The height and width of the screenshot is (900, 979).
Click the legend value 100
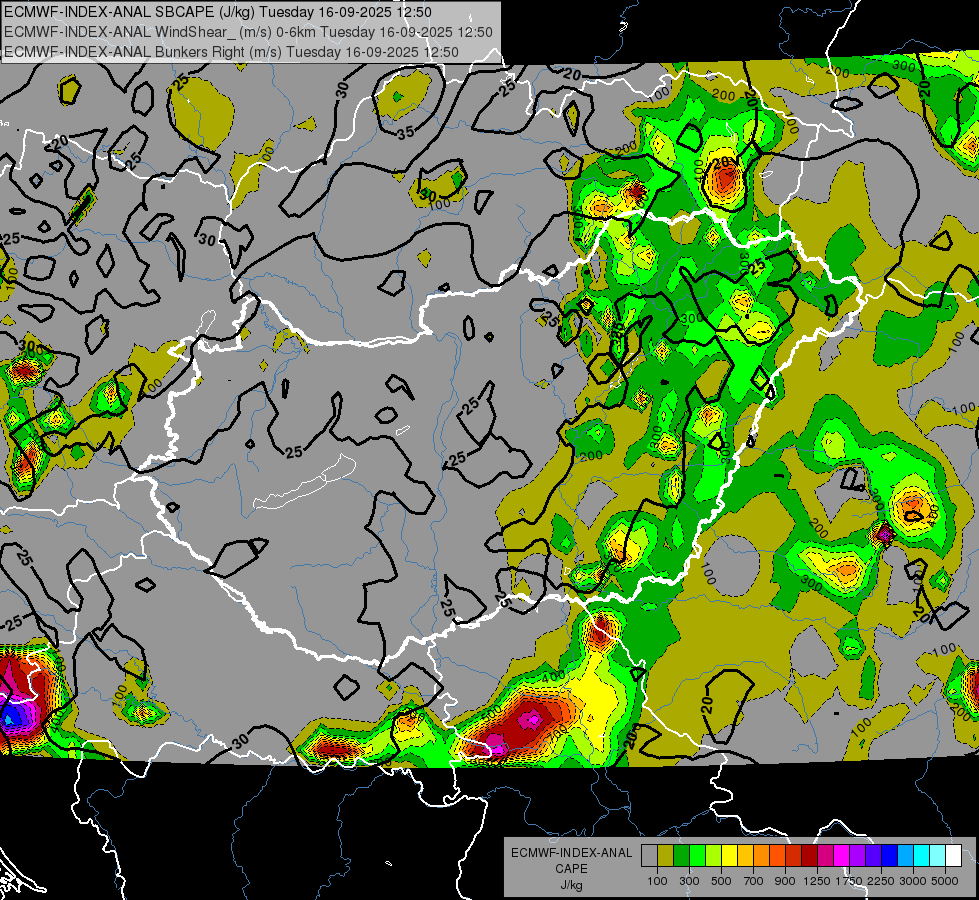point(657,881)
